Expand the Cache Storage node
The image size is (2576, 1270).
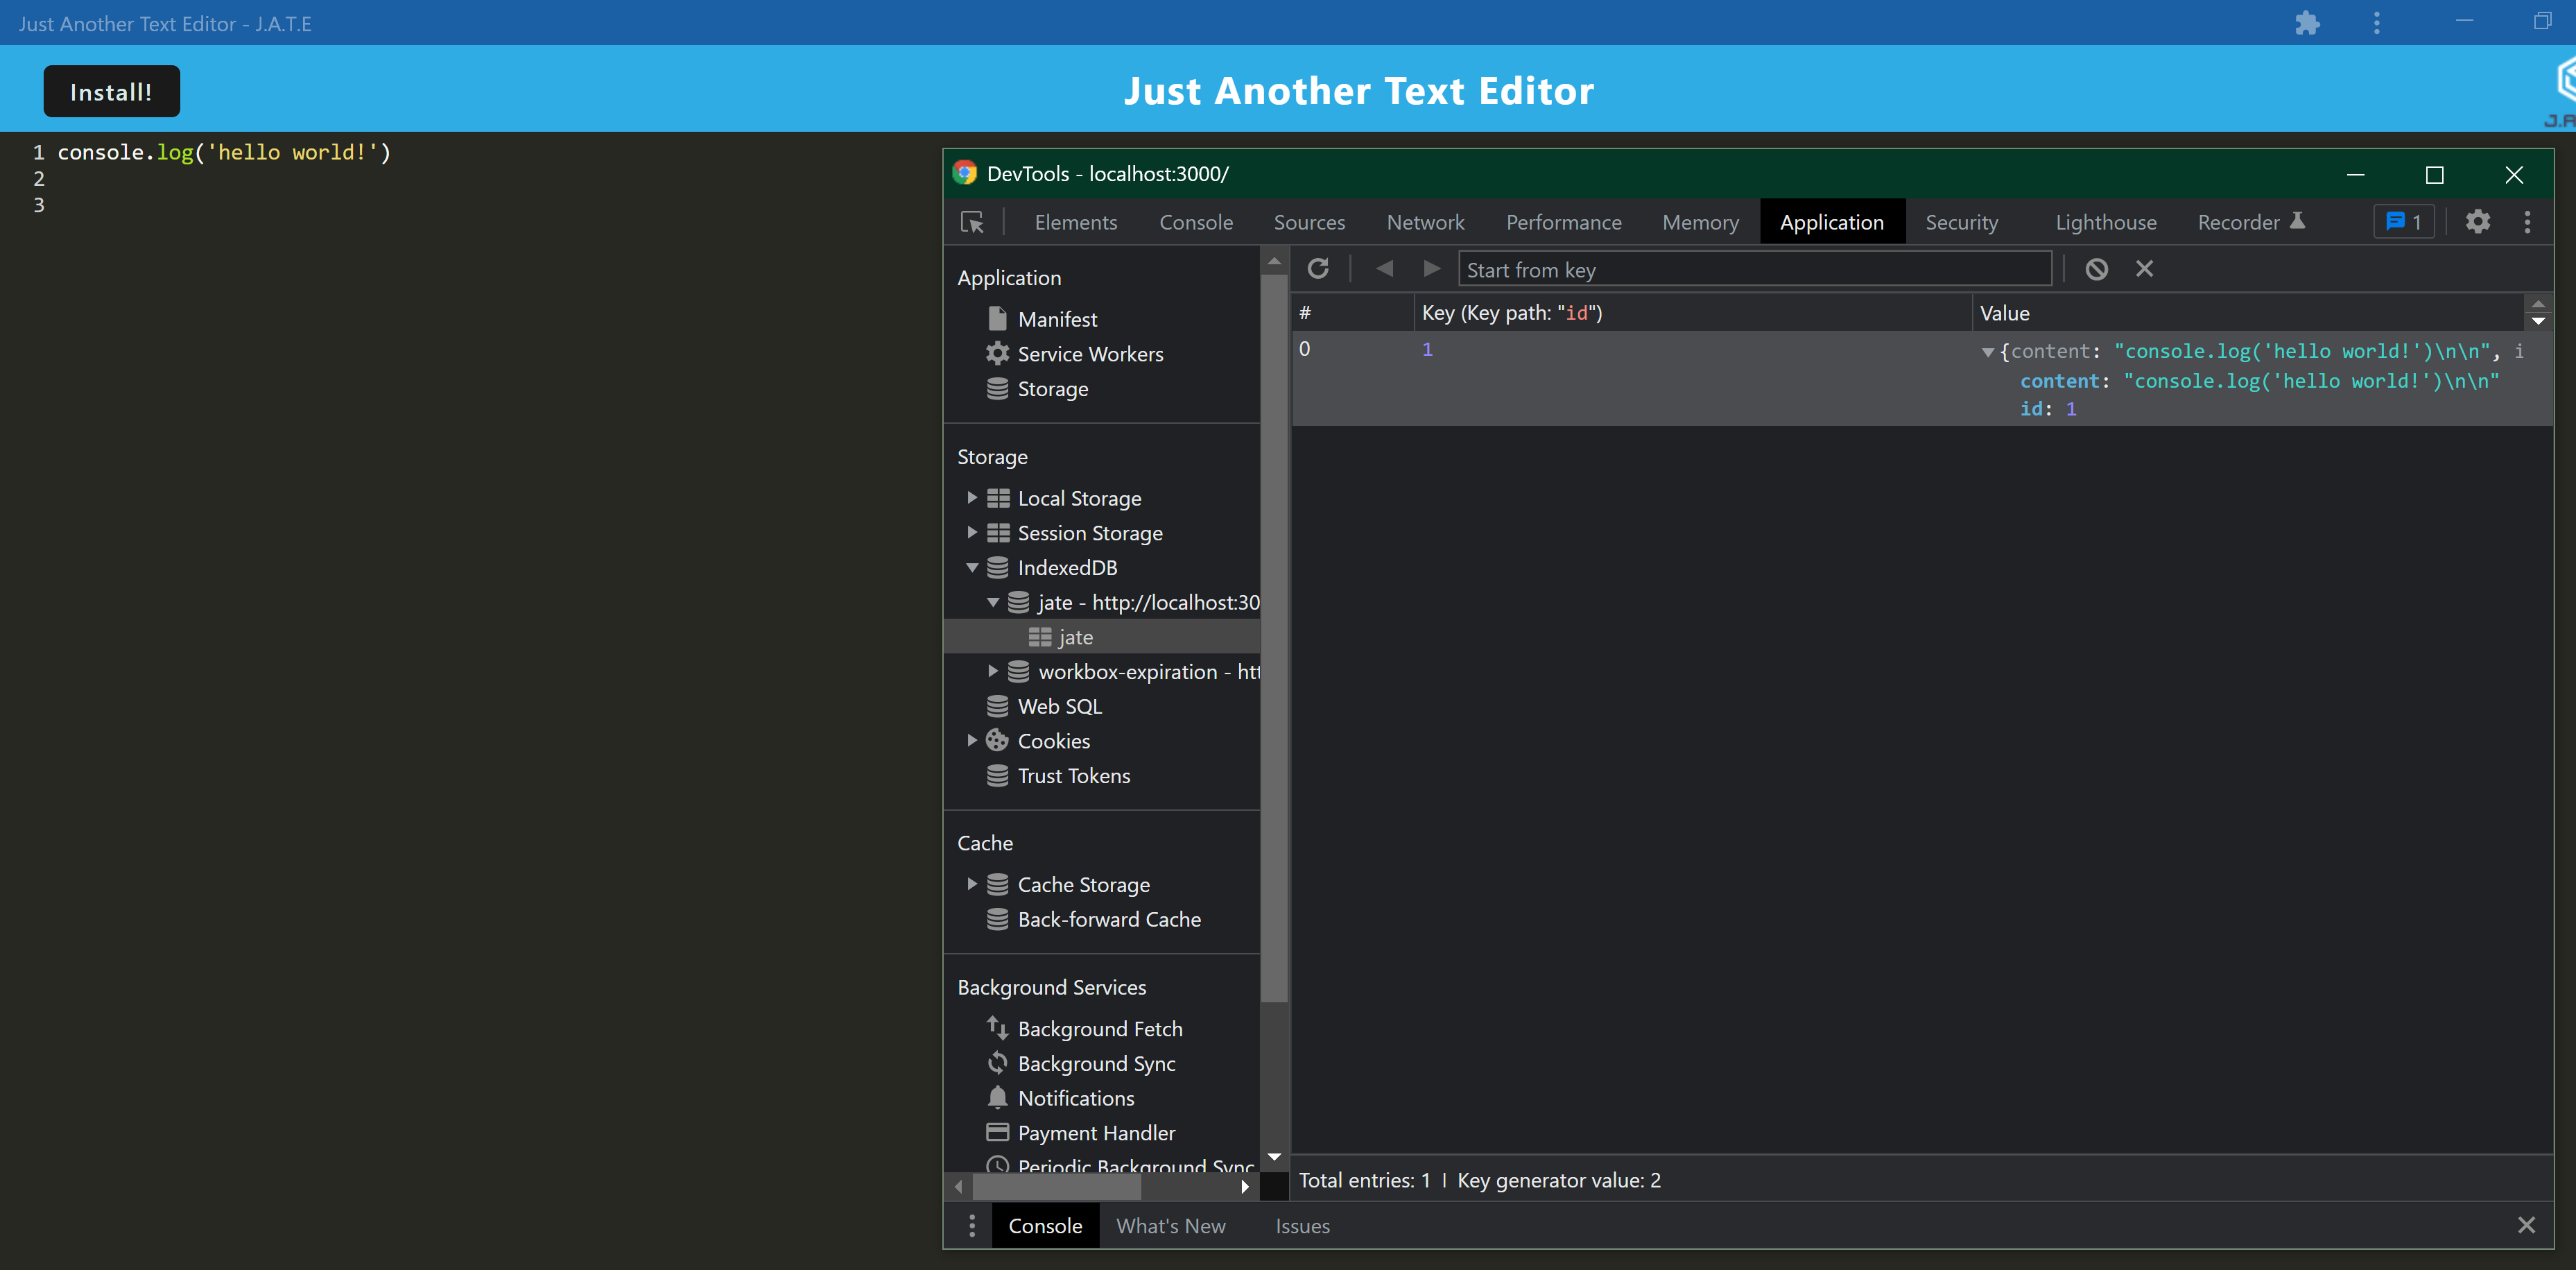971,885
